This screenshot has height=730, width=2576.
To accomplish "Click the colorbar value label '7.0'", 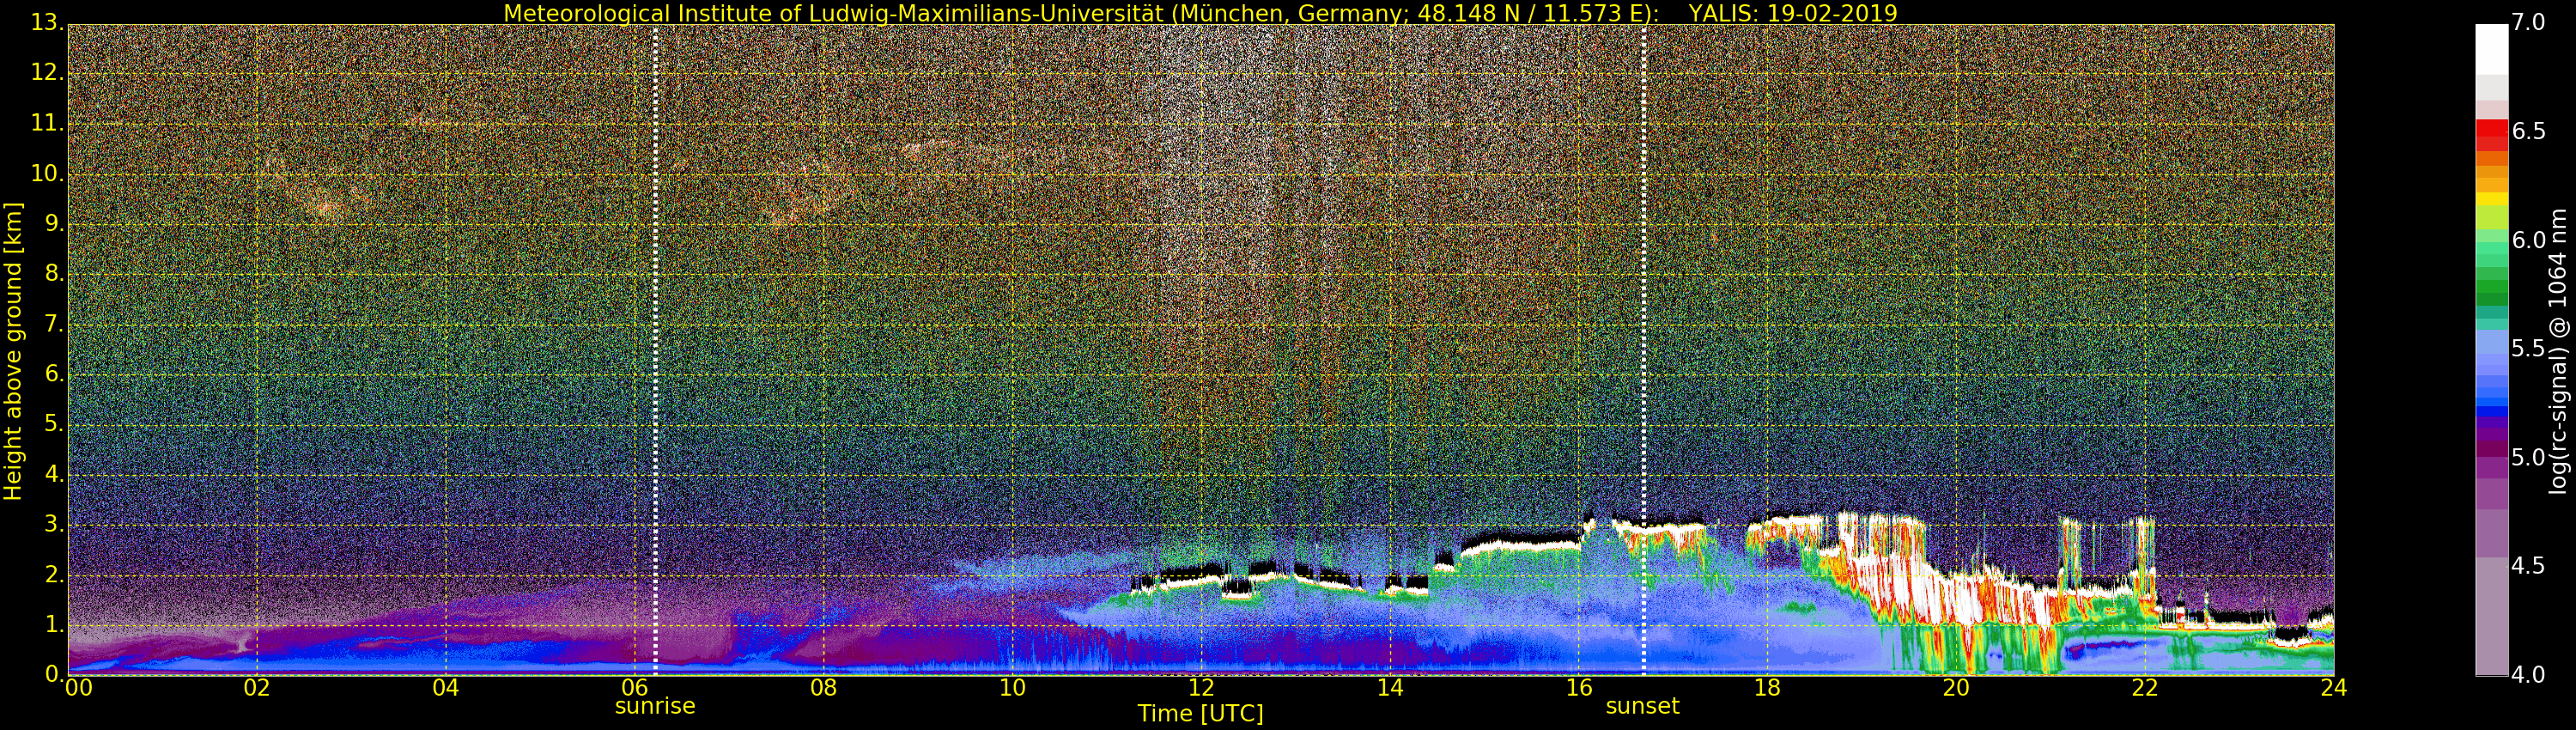I will tap(2529, 22).
